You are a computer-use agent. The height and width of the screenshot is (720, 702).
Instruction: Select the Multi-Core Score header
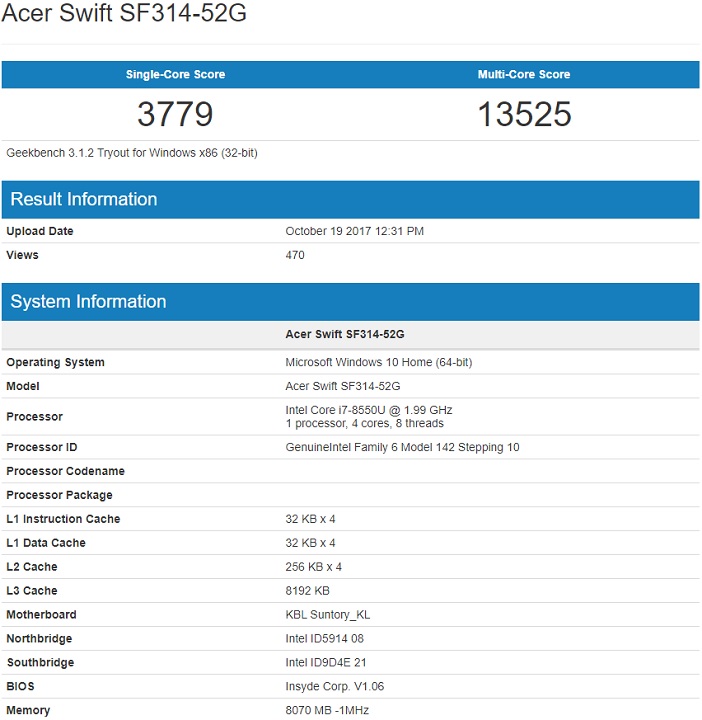[524, 74]
